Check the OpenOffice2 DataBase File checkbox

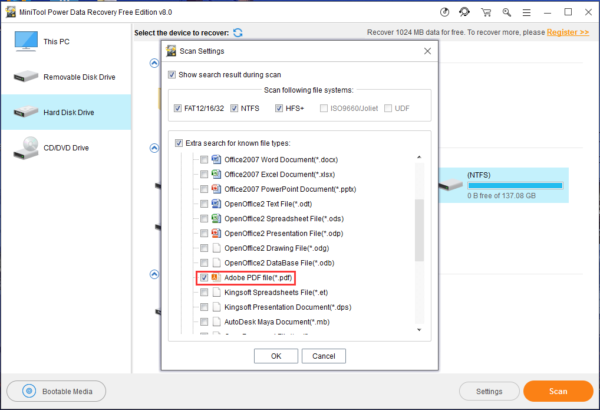pos(204,263)
